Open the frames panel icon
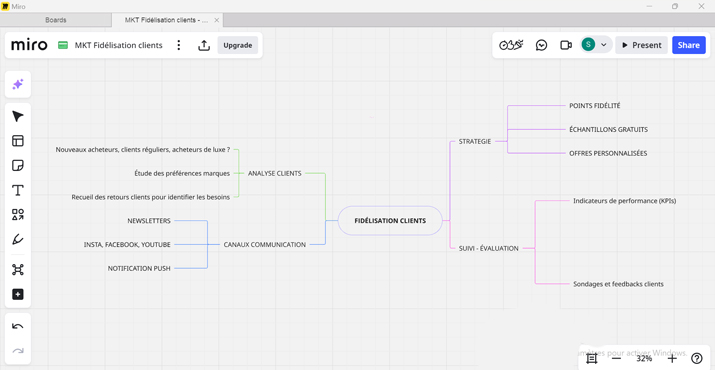The height and width of the screenshot is (370, 715). coord(592,359)
